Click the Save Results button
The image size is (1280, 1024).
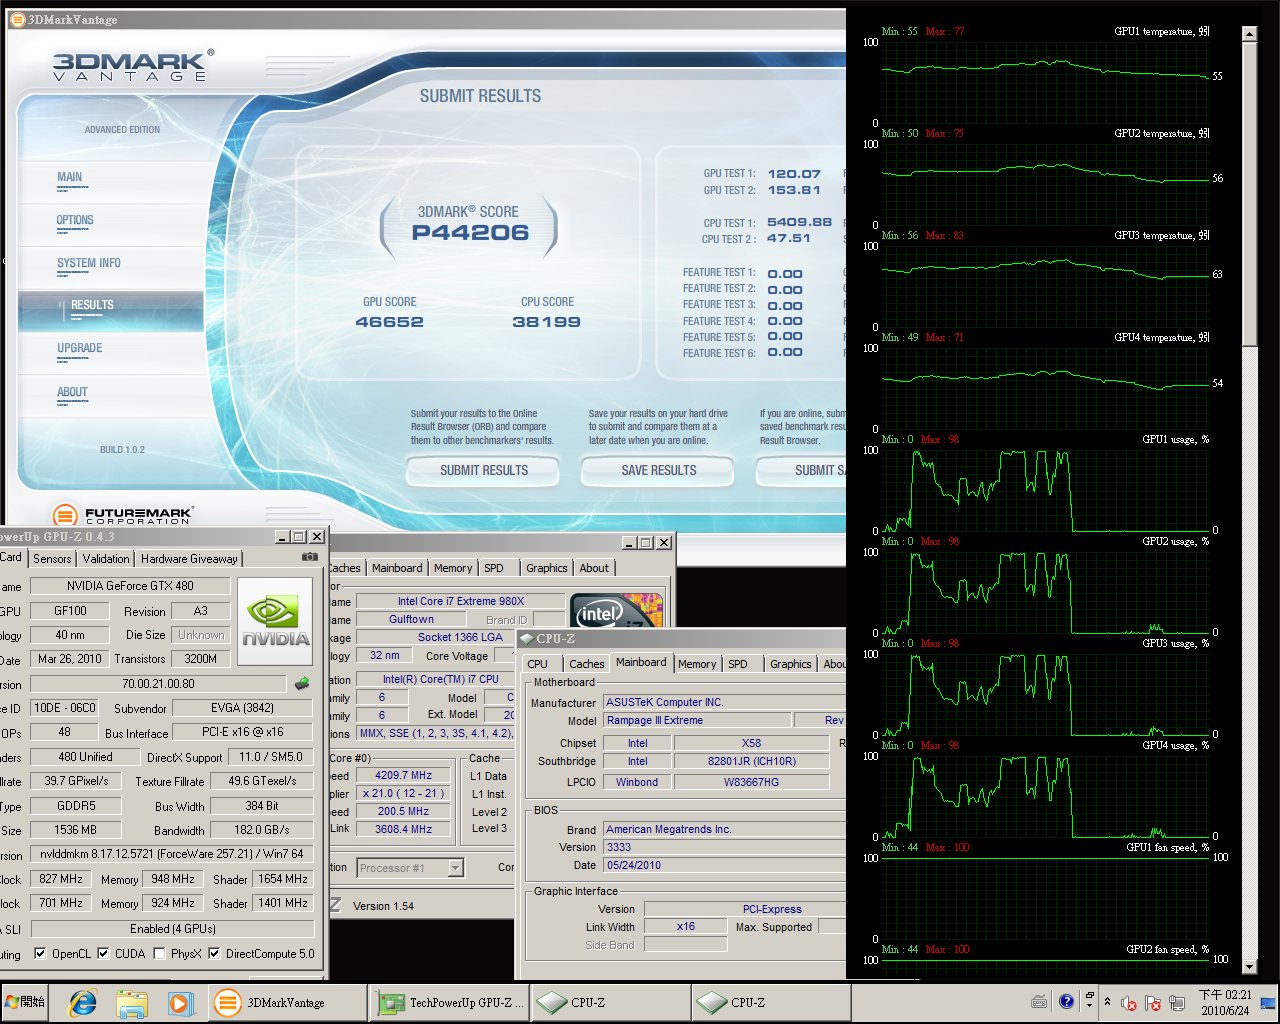[658, 470]
